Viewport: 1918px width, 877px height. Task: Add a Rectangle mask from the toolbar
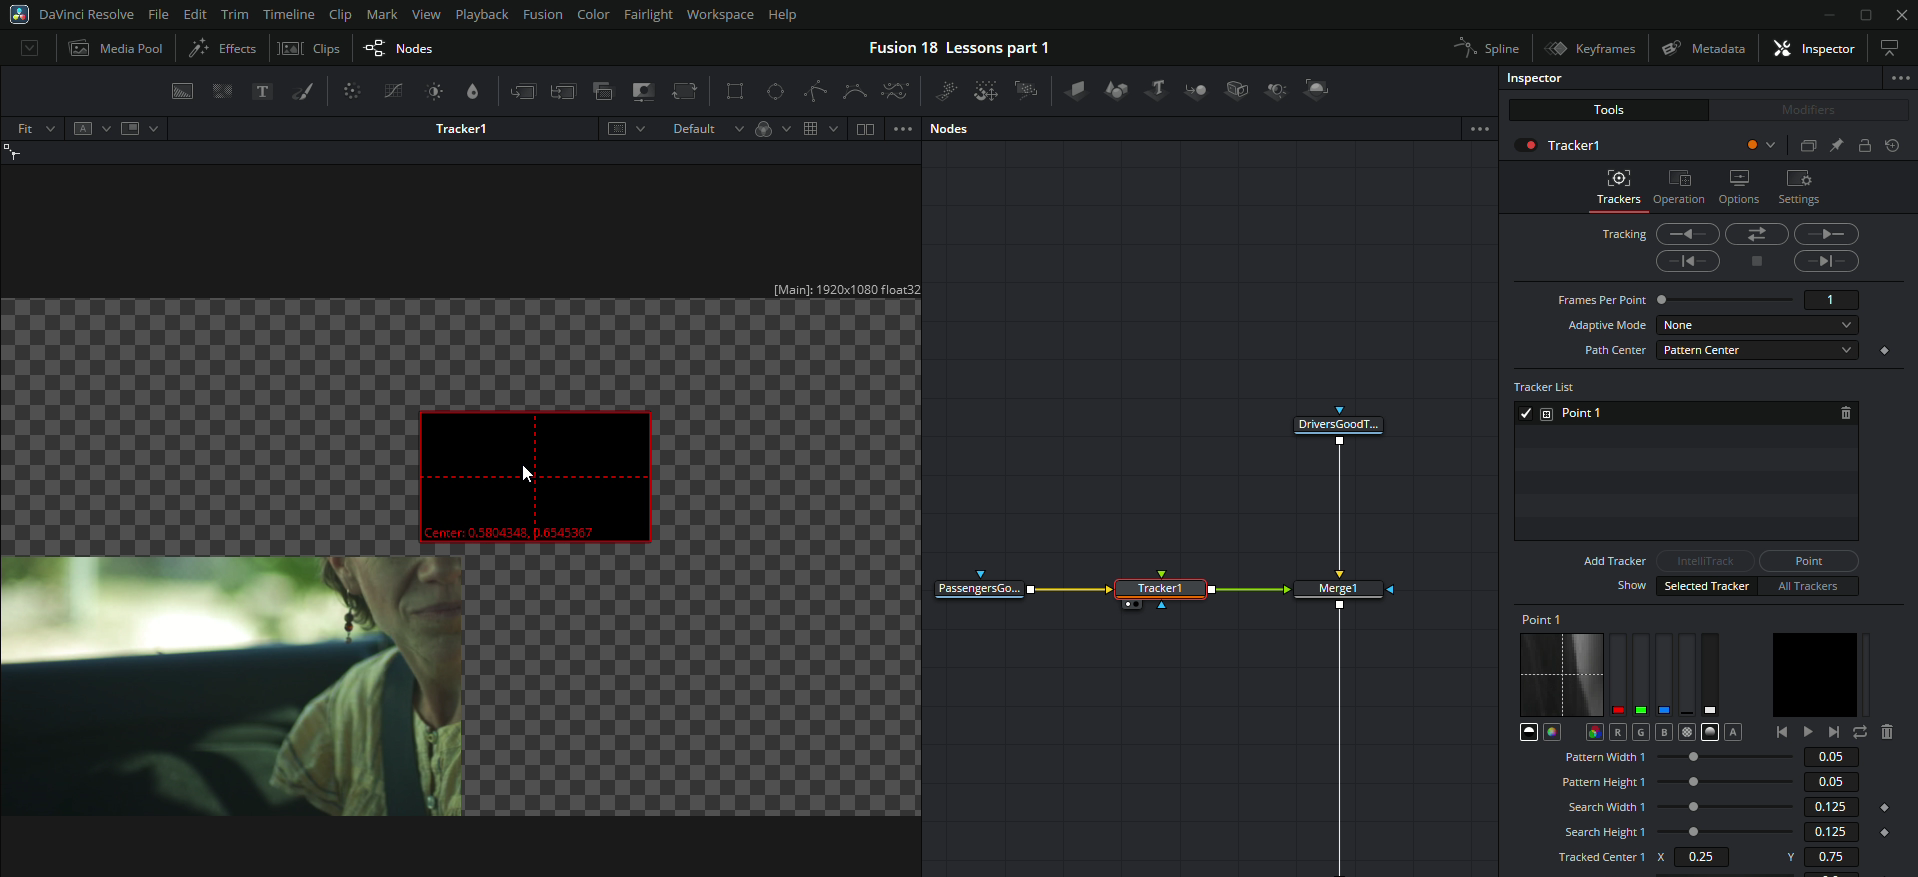tap(735, 91)
